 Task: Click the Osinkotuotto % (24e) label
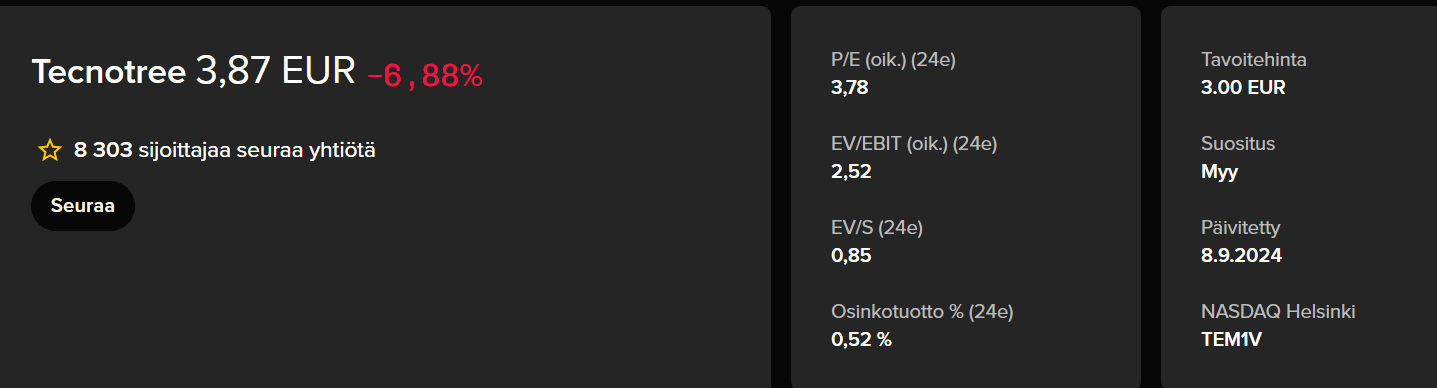tap(922, 312)
